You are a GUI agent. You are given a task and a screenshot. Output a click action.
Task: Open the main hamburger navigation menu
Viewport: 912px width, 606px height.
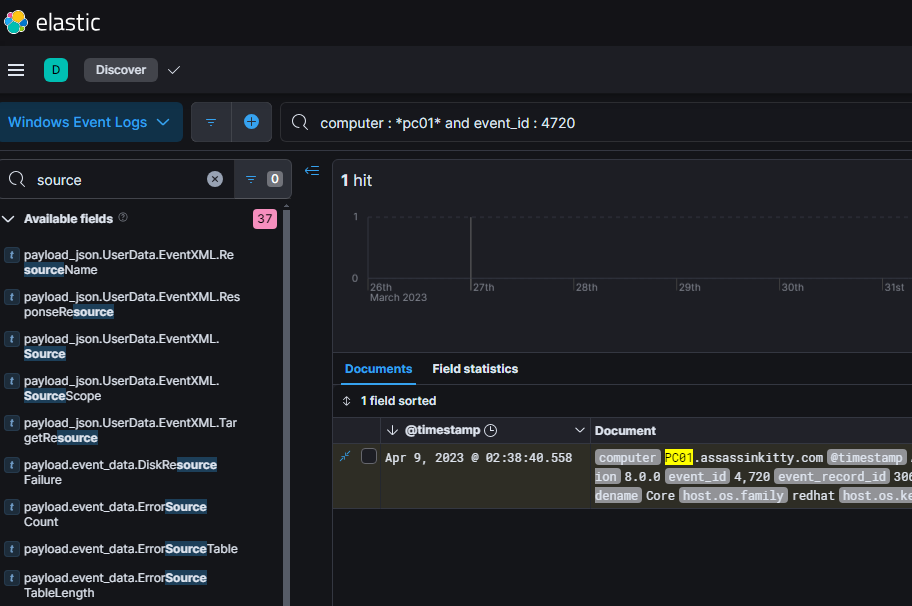tap(16, 70)
